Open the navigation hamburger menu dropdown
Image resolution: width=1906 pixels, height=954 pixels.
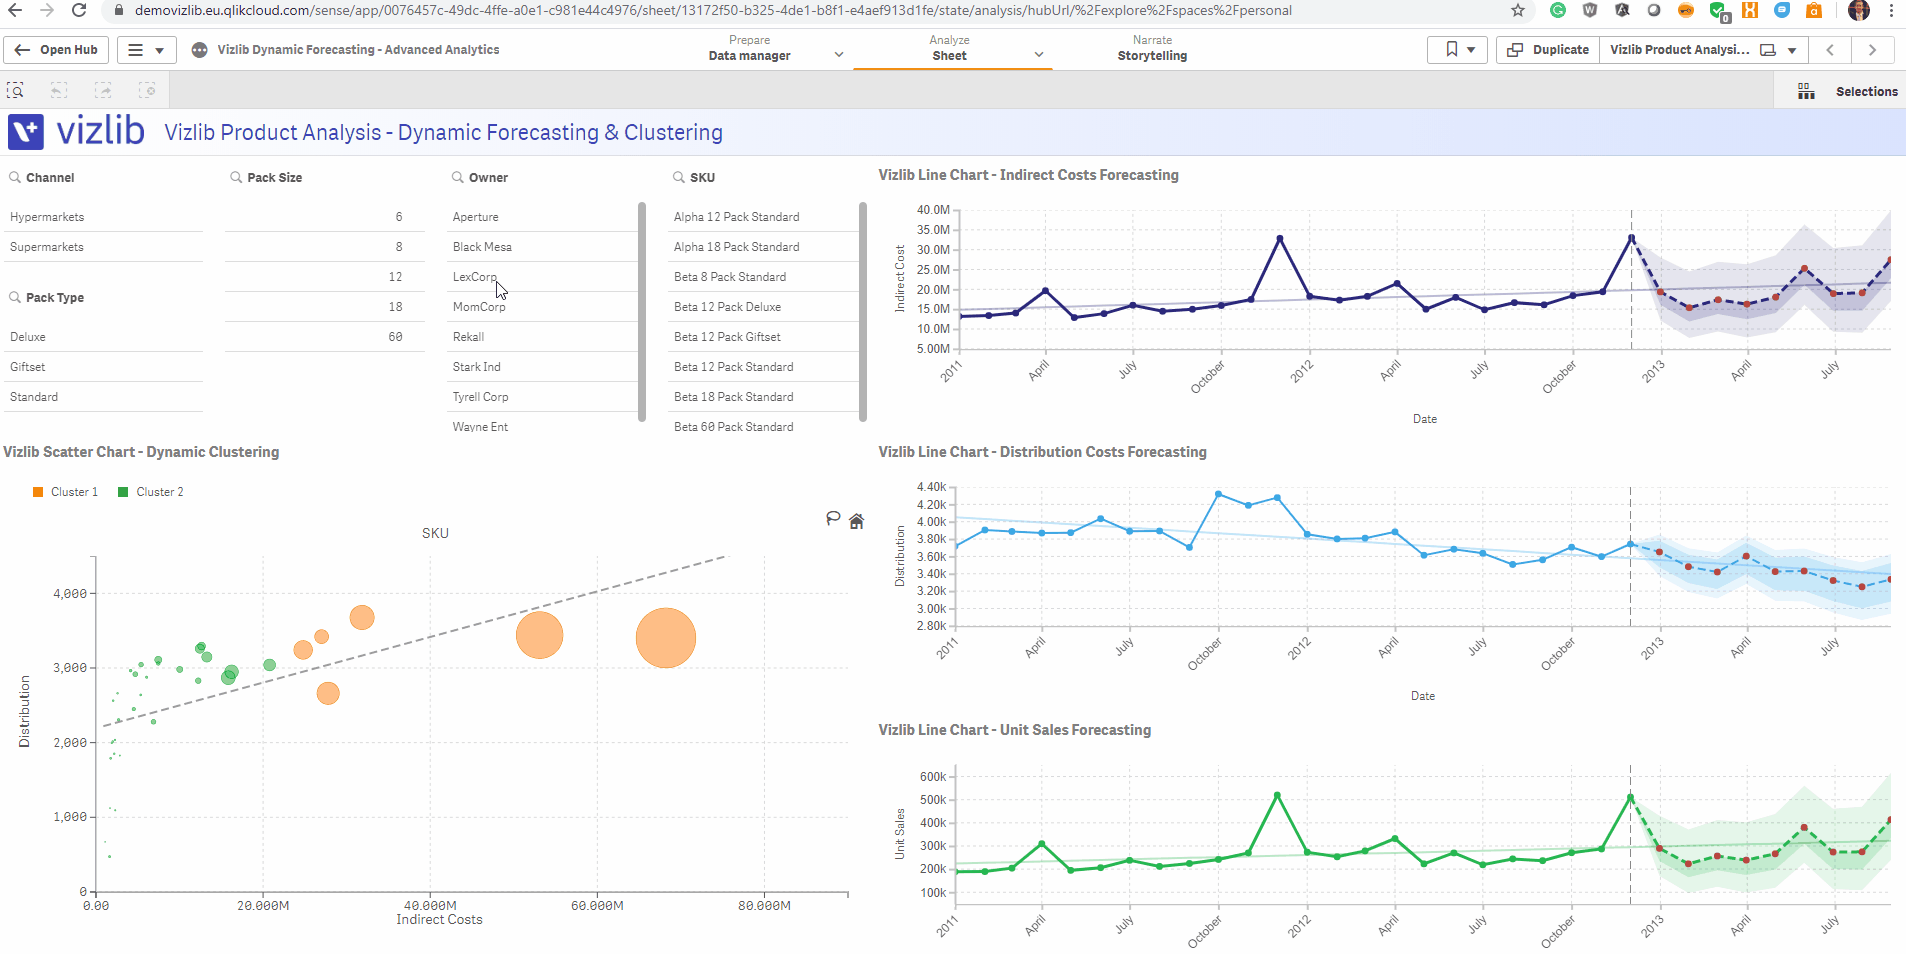147,50
